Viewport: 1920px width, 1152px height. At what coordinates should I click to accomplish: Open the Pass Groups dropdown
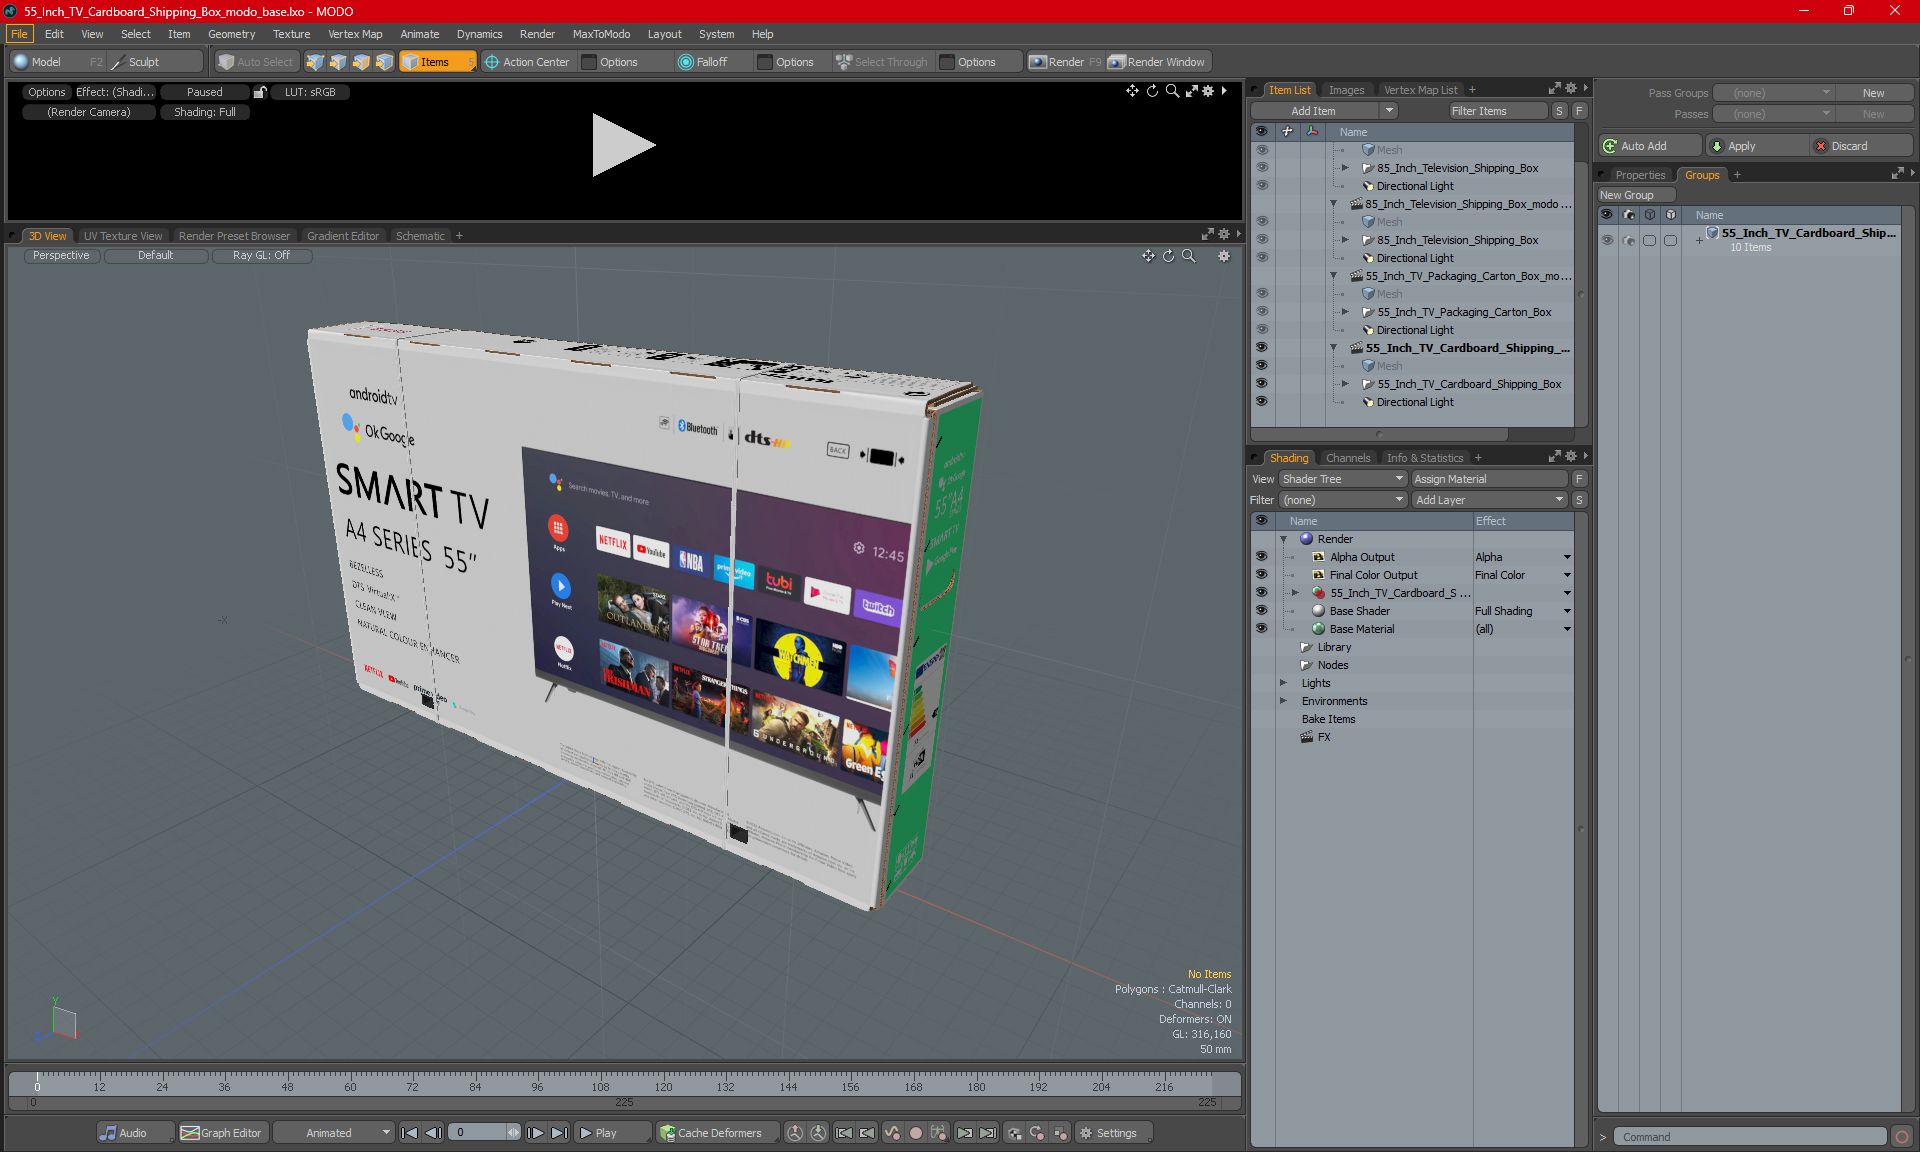point(1774,93)
